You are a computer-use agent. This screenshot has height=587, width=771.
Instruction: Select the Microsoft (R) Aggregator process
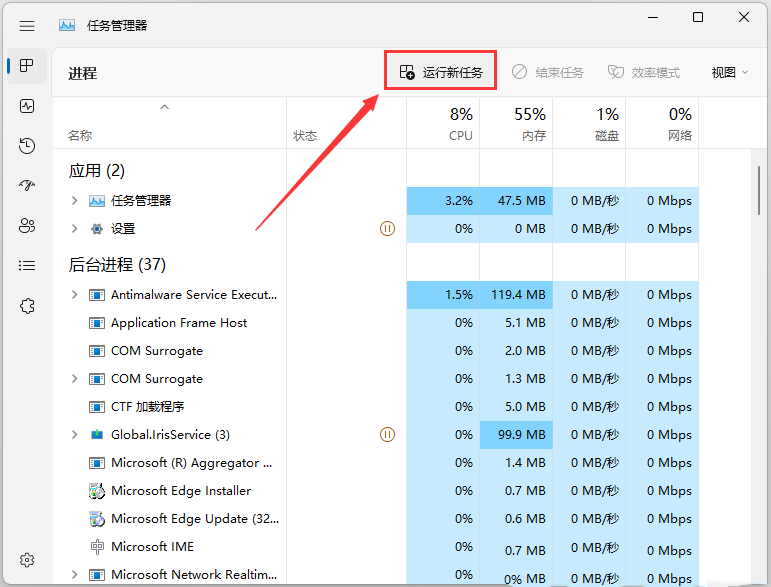[376, 463]
